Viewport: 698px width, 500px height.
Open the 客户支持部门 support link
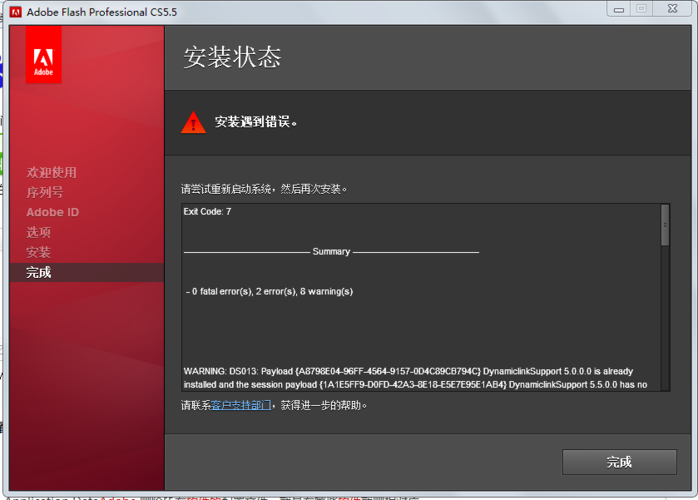[241, 406]
